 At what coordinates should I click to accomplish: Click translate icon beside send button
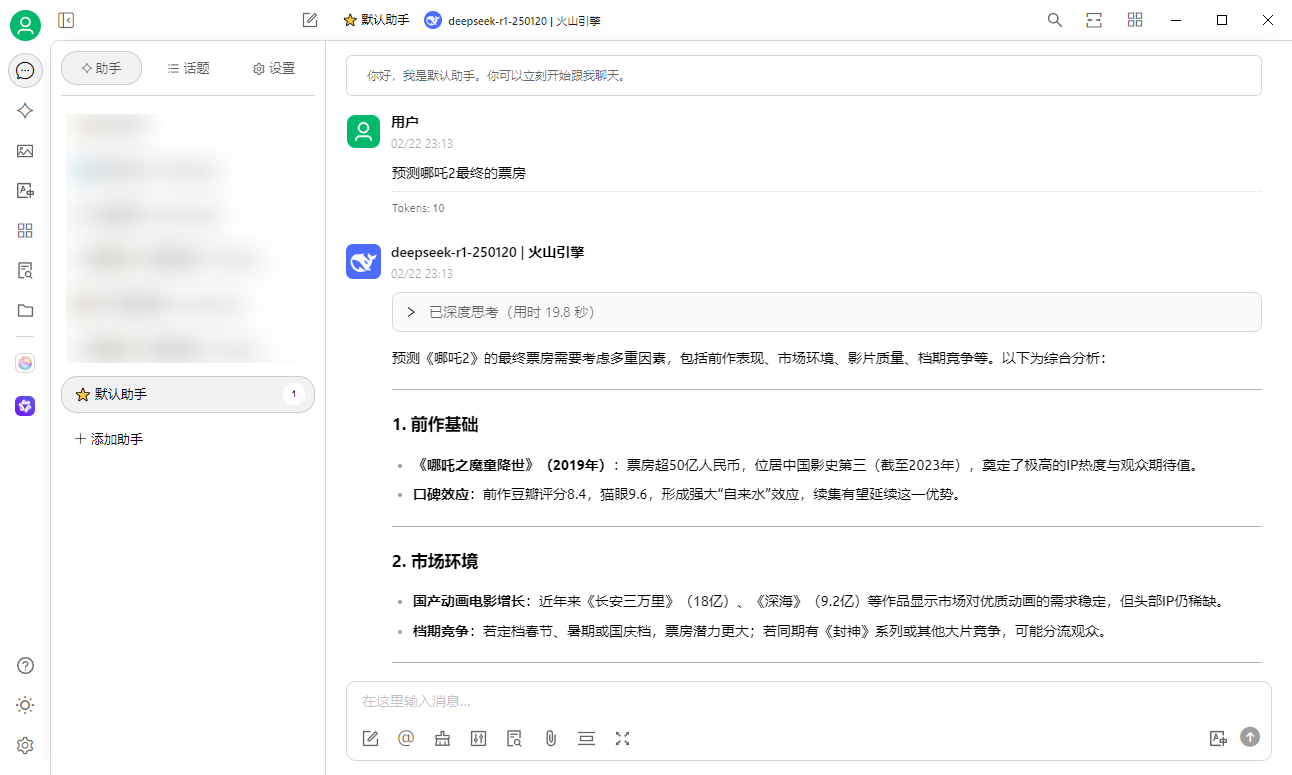(x=1218, y=738)
